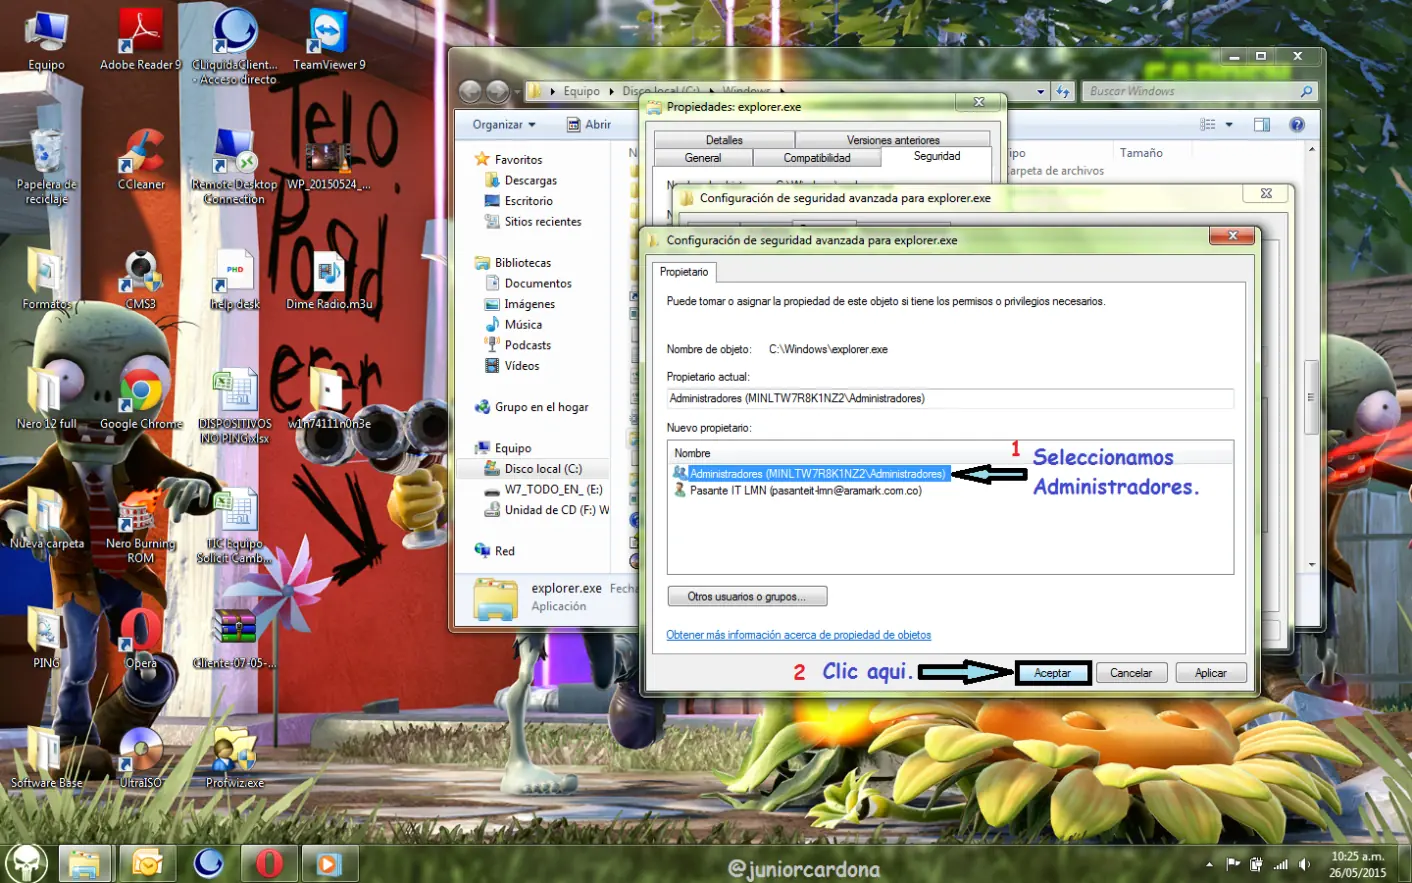The height and width of the screenshot is (883, 1412).
Task: Open the Start menu skull button
Action: pos(27,862)
